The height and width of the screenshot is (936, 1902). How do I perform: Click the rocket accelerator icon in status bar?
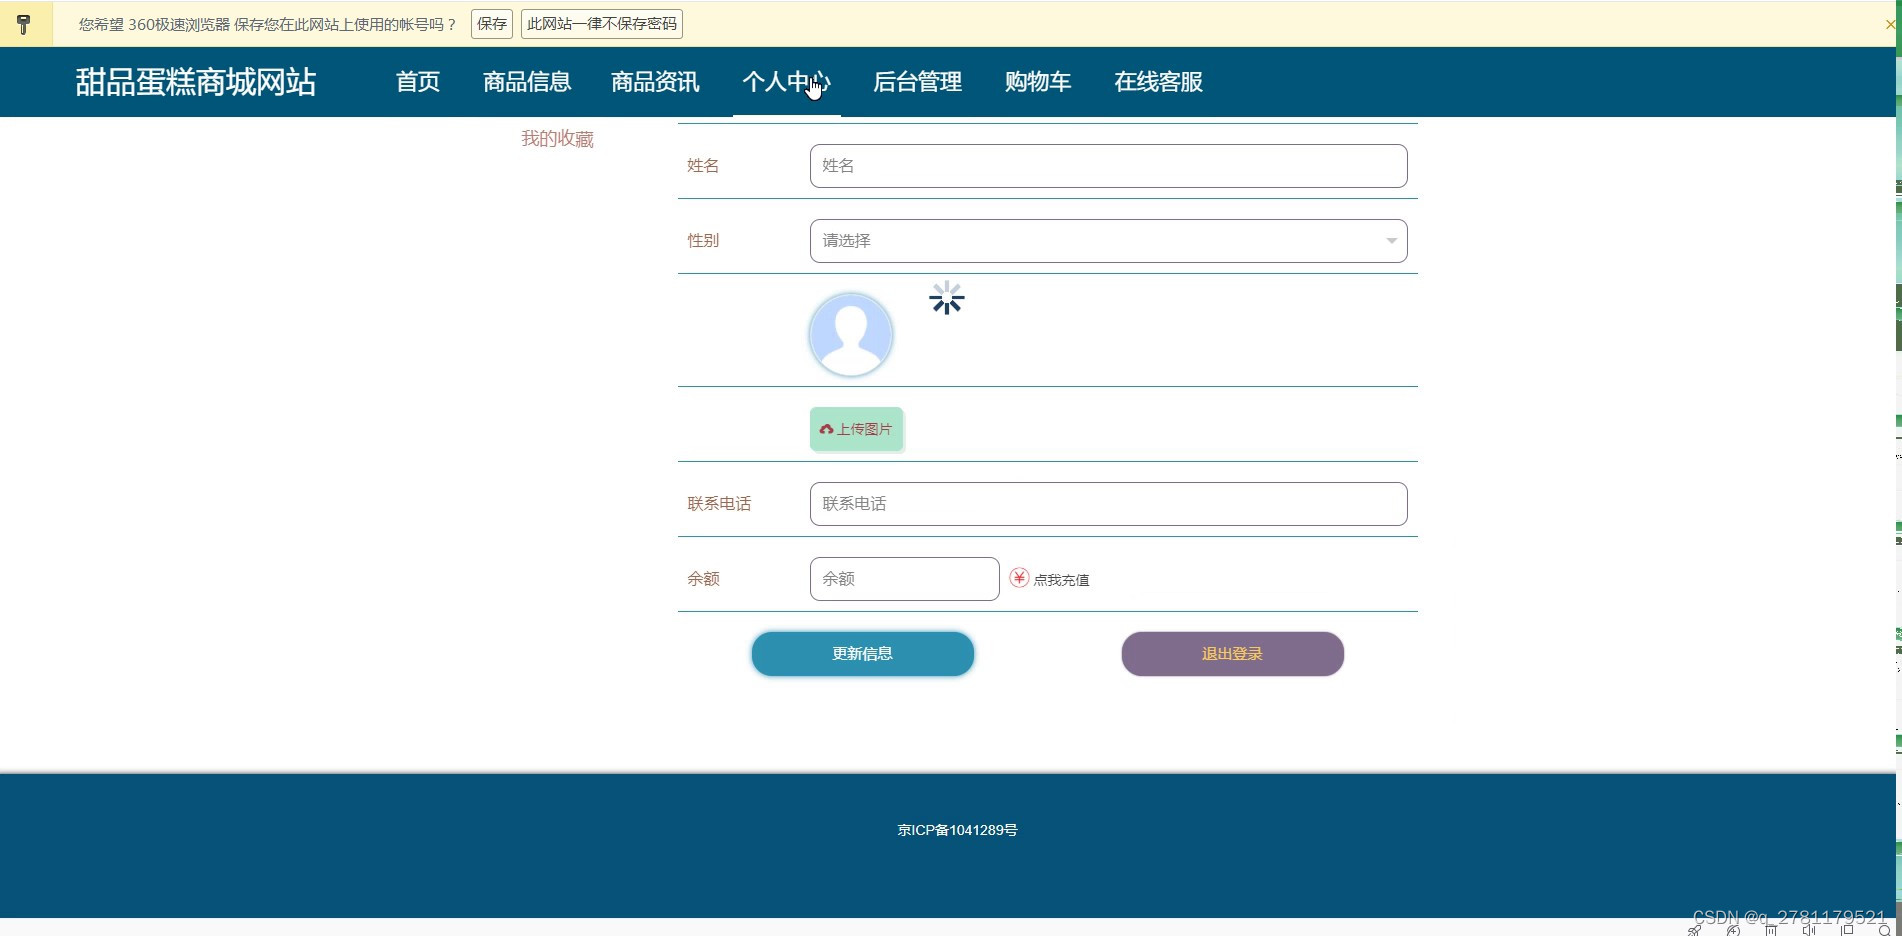1694,931
